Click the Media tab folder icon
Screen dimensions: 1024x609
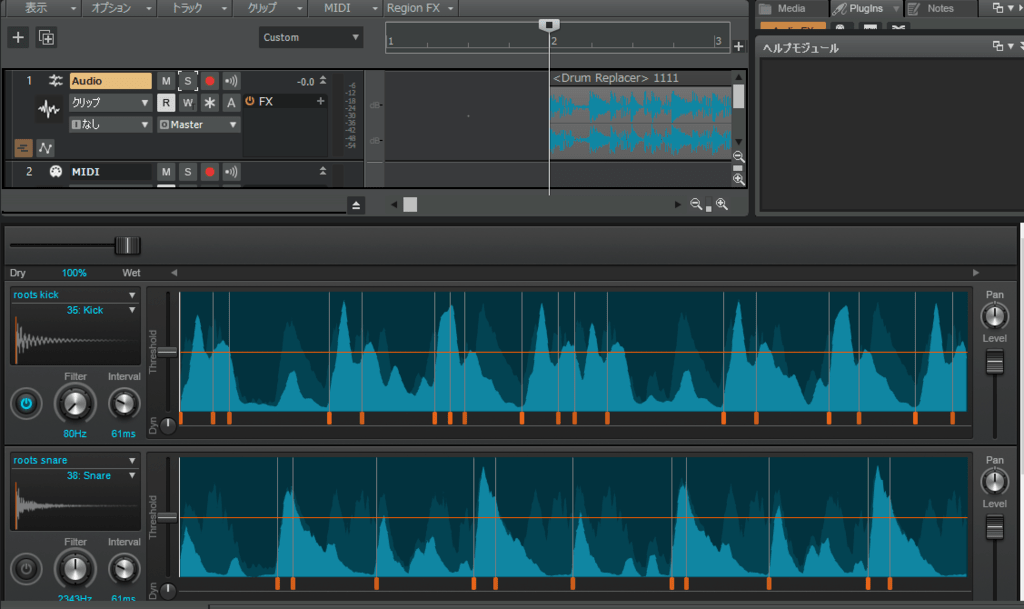[x=766, y=8]
